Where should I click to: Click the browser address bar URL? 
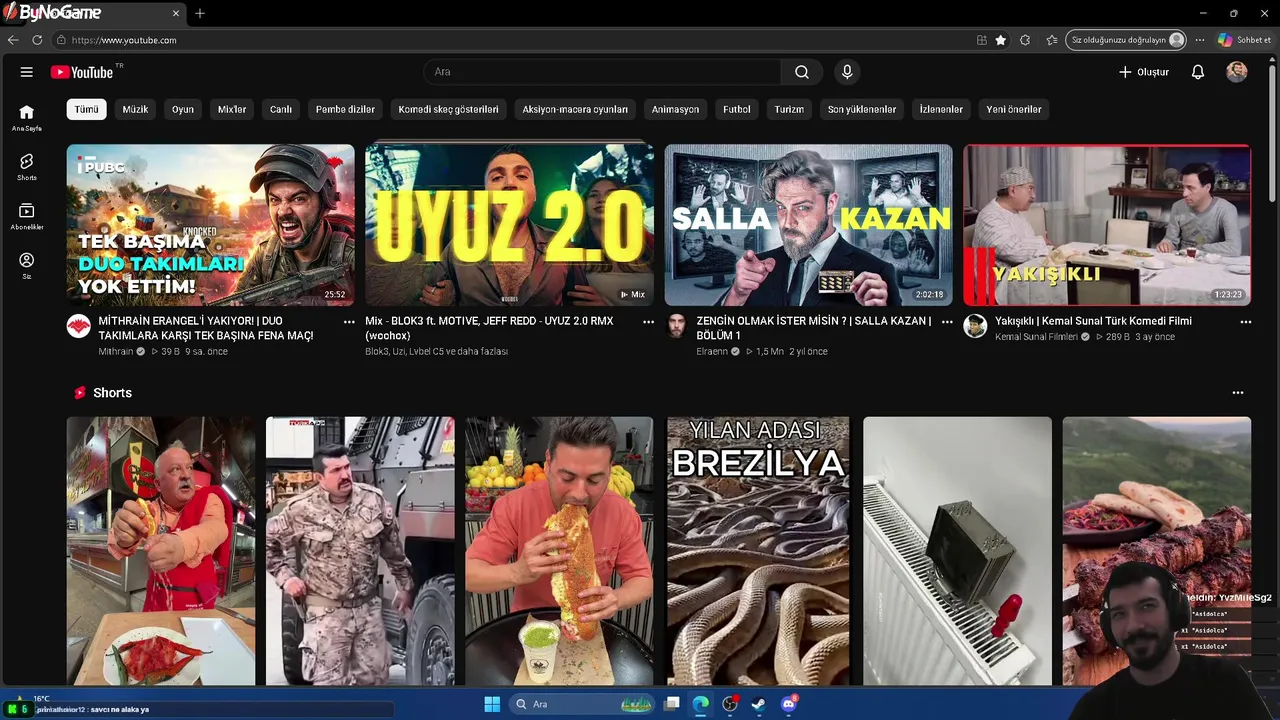point(124,40)
